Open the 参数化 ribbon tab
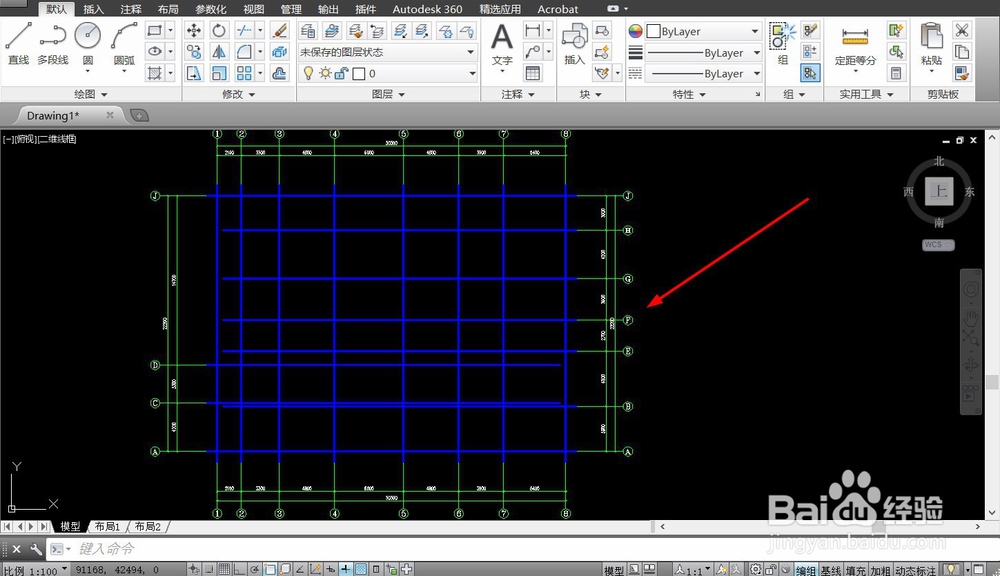Screen dimensions: 1000x576 coord(210,9)
